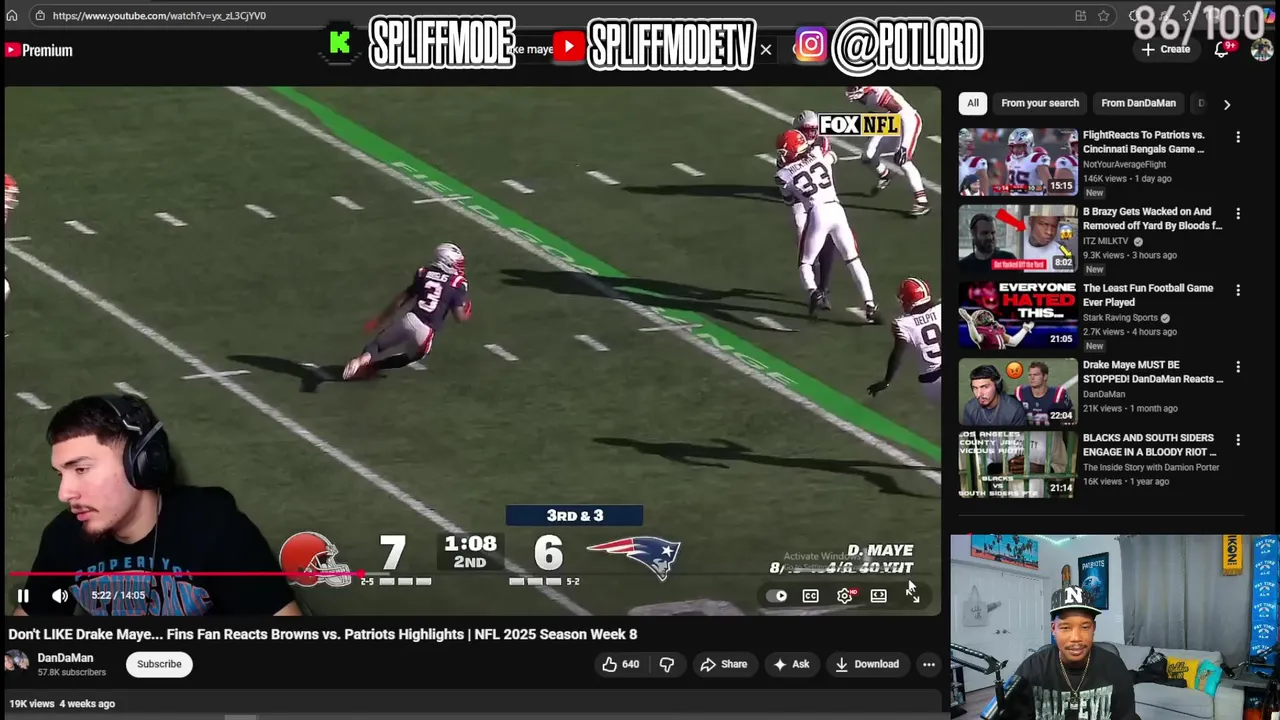Open Blacks and South Siders video thumbnail
Image resolution: width=1280 pixels, height=720 pixels.
point(1018,465)
